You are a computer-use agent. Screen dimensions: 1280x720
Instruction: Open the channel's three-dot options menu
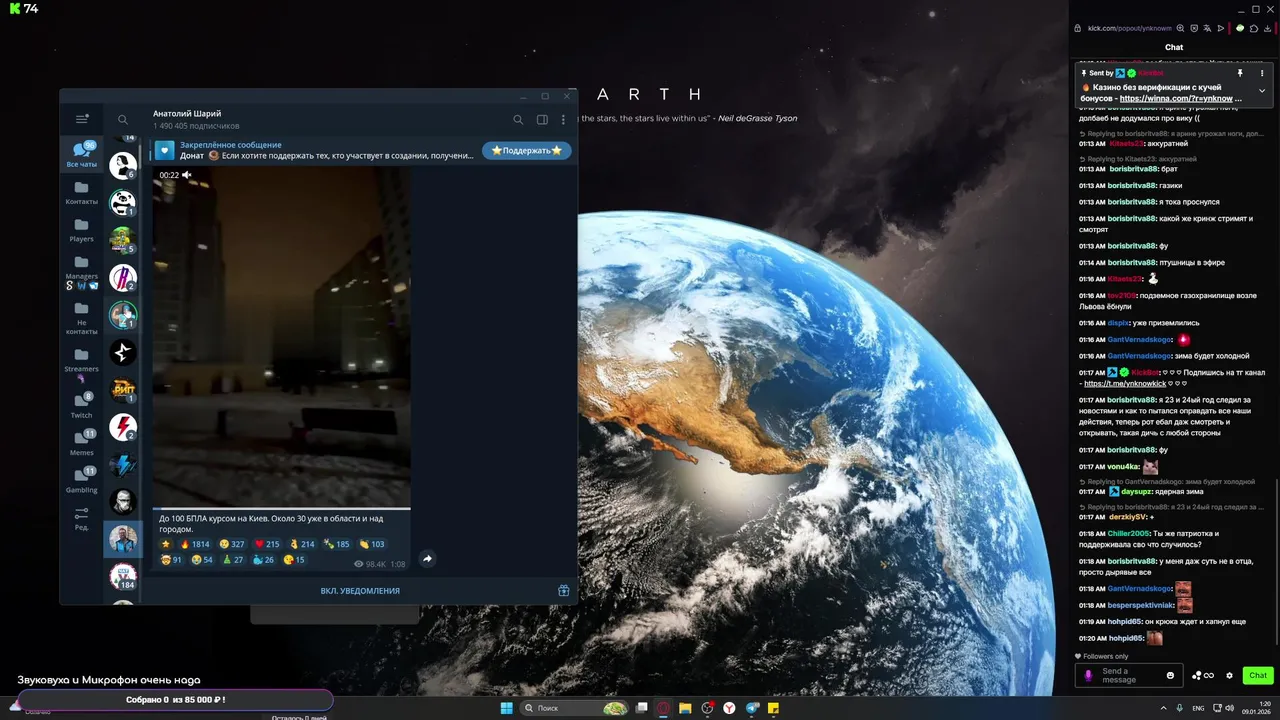563,120
